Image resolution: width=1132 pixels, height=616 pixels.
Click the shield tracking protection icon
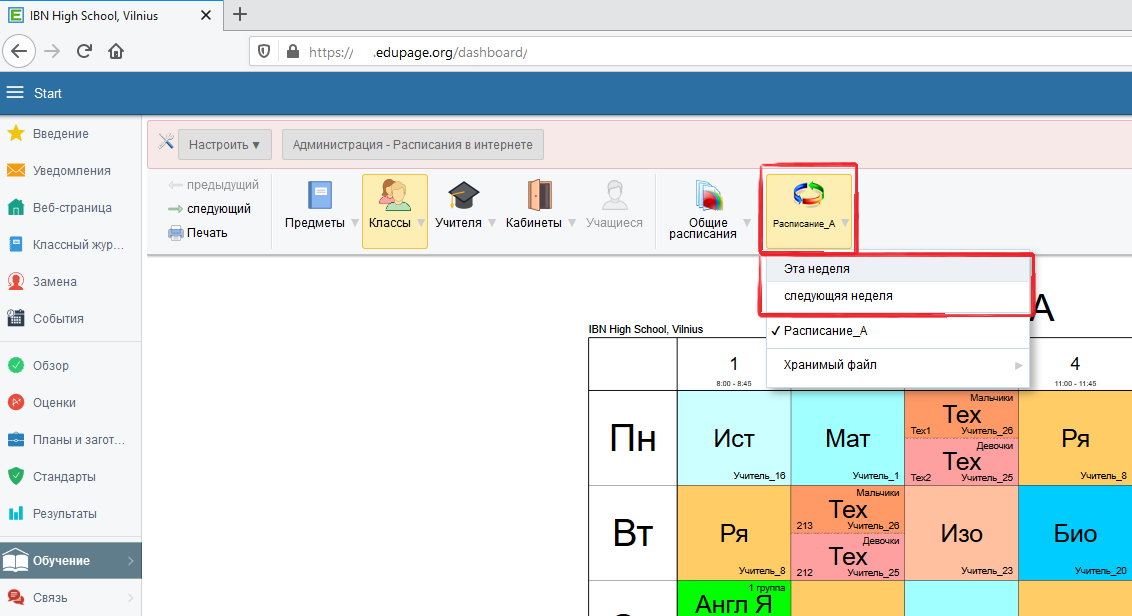264,52
